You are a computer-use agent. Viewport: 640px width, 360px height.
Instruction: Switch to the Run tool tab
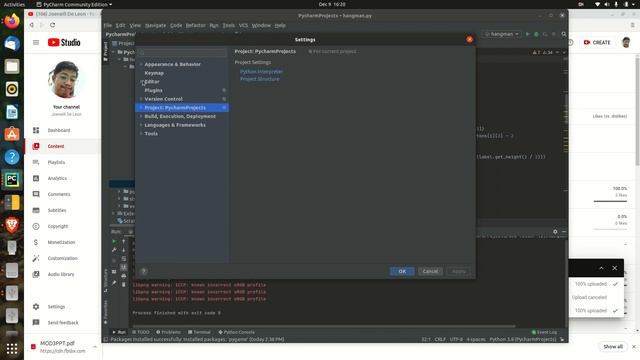point(119,332)
